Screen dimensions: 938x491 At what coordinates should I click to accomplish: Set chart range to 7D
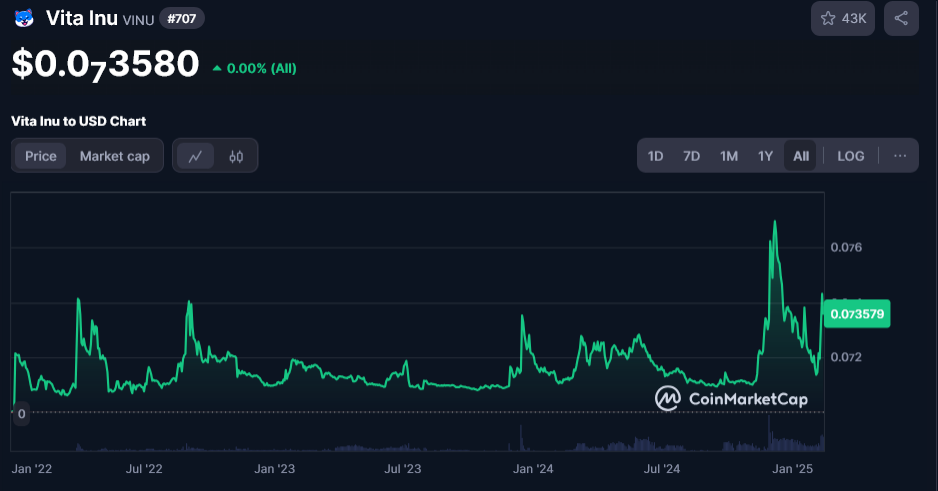(x=692, y=156)
